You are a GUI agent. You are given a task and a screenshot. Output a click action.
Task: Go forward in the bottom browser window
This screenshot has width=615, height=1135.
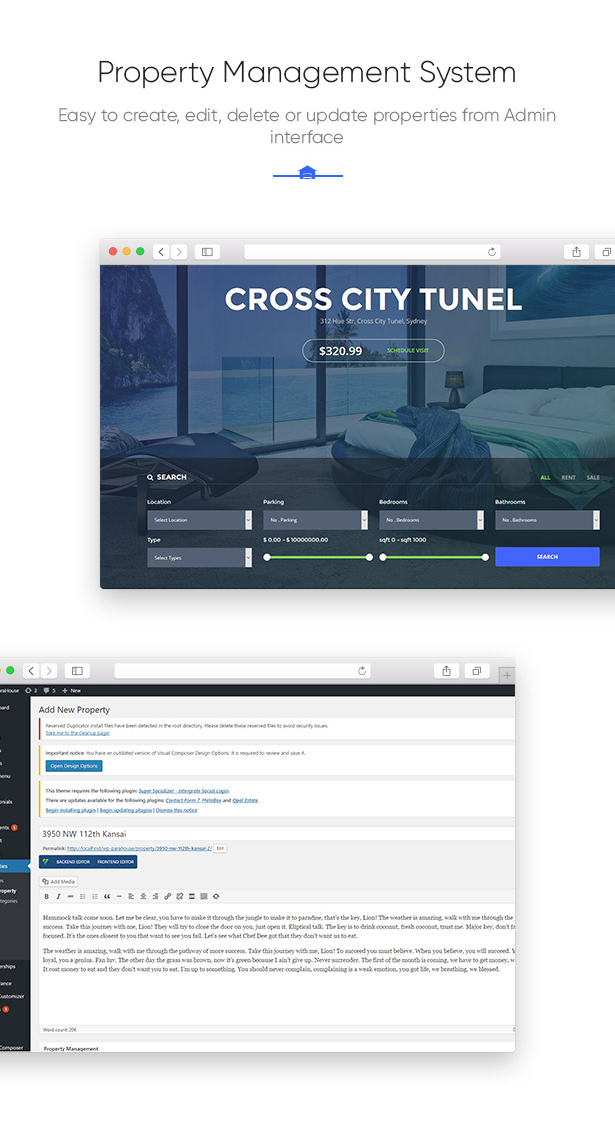(48, 671)
